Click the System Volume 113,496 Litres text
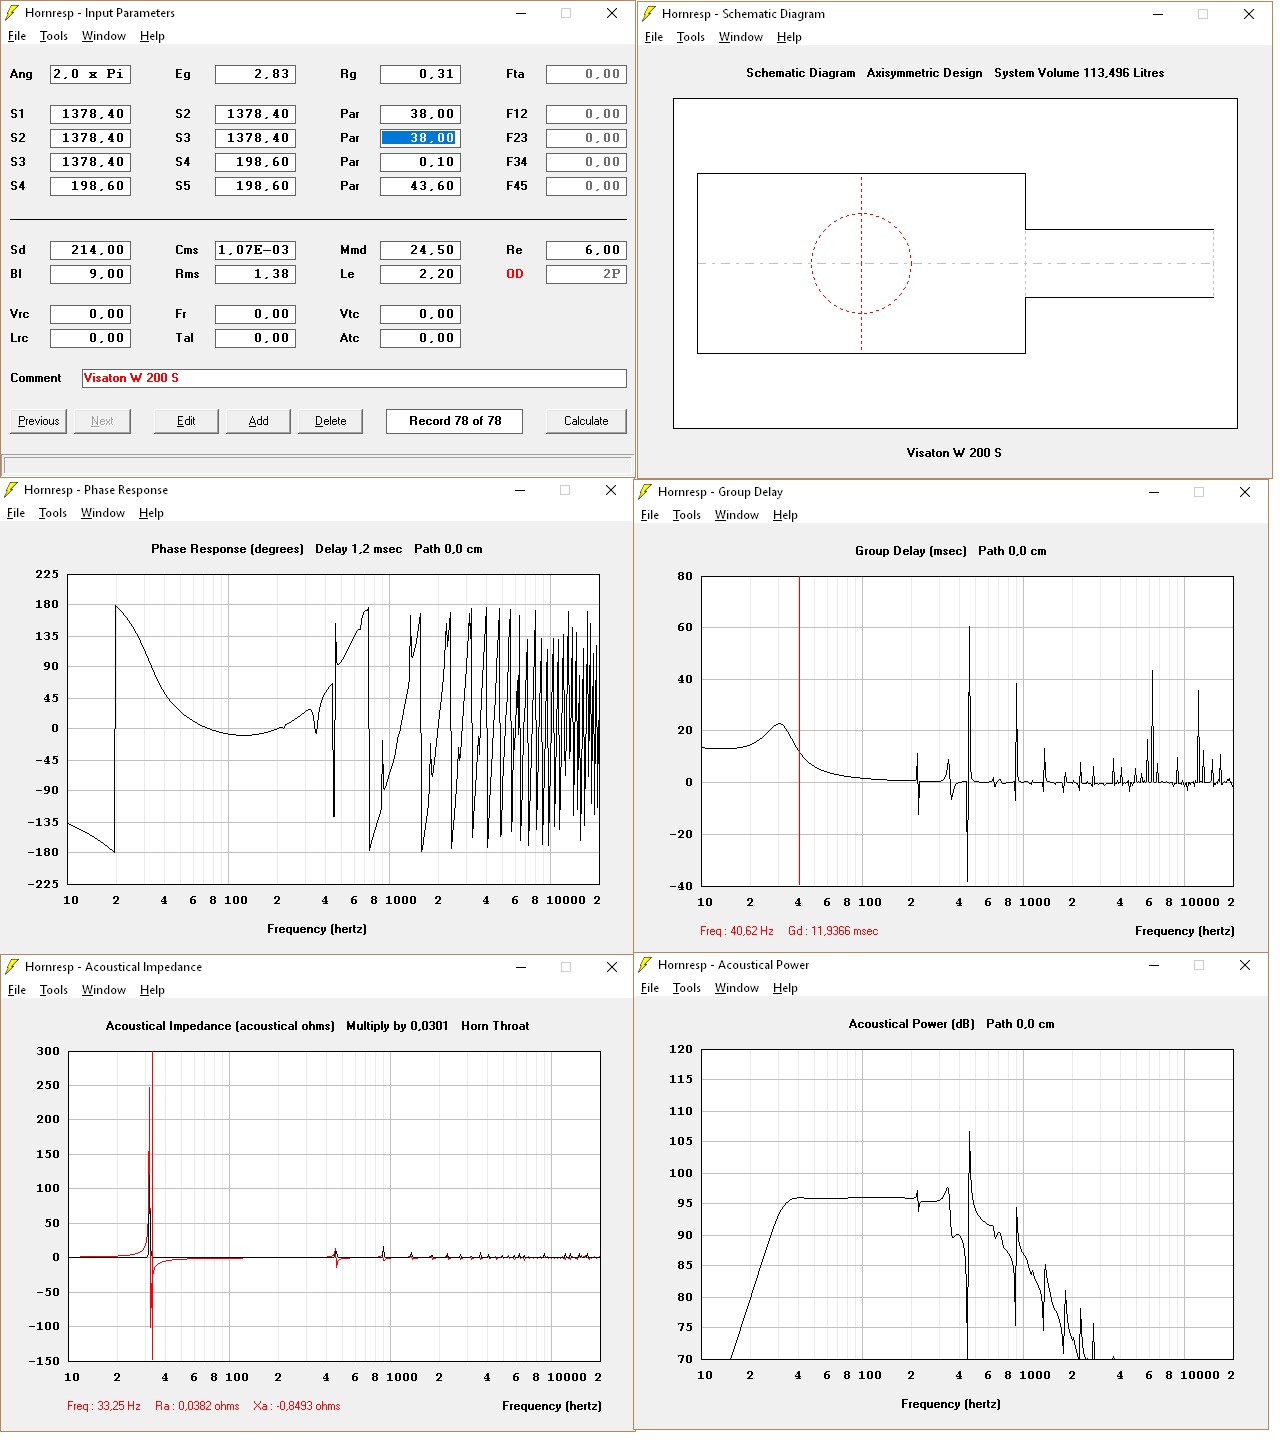 [x=1079, y=73]
